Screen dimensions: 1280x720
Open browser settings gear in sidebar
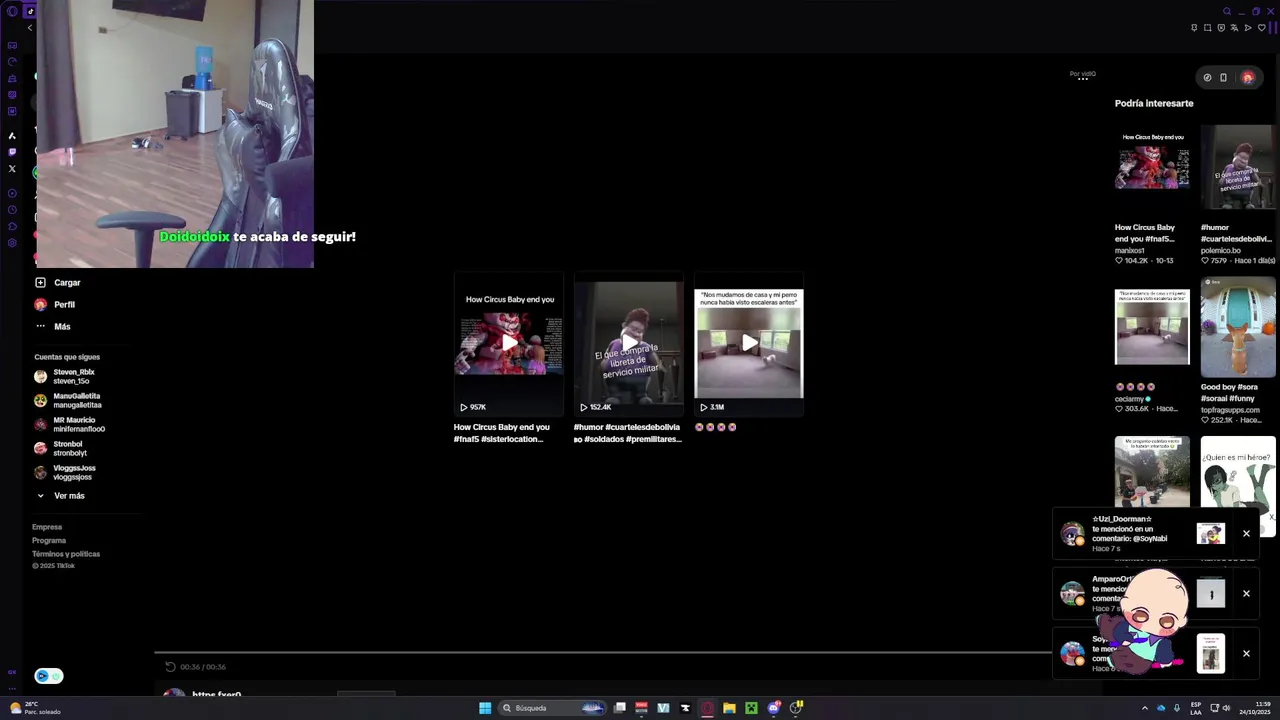click(x=12, y=243)
